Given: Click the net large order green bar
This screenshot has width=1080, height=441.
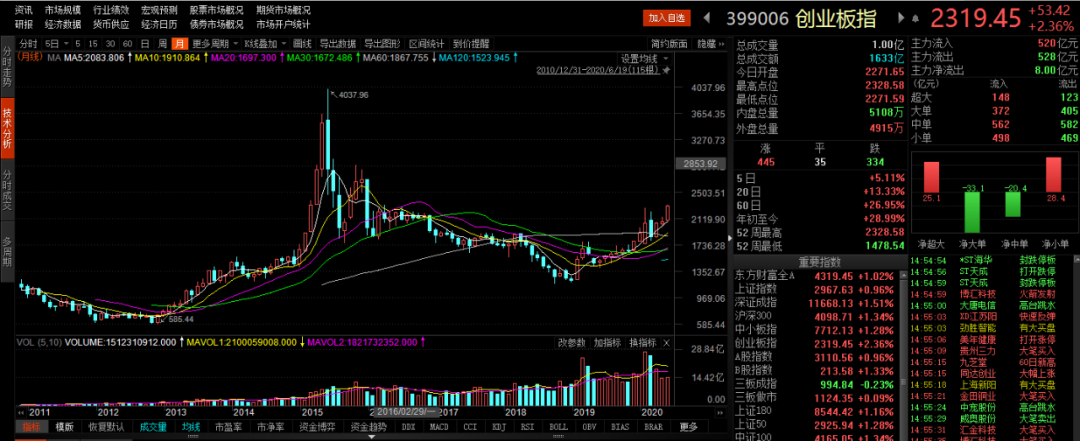Looking at the screenshot, I should 972,212.
